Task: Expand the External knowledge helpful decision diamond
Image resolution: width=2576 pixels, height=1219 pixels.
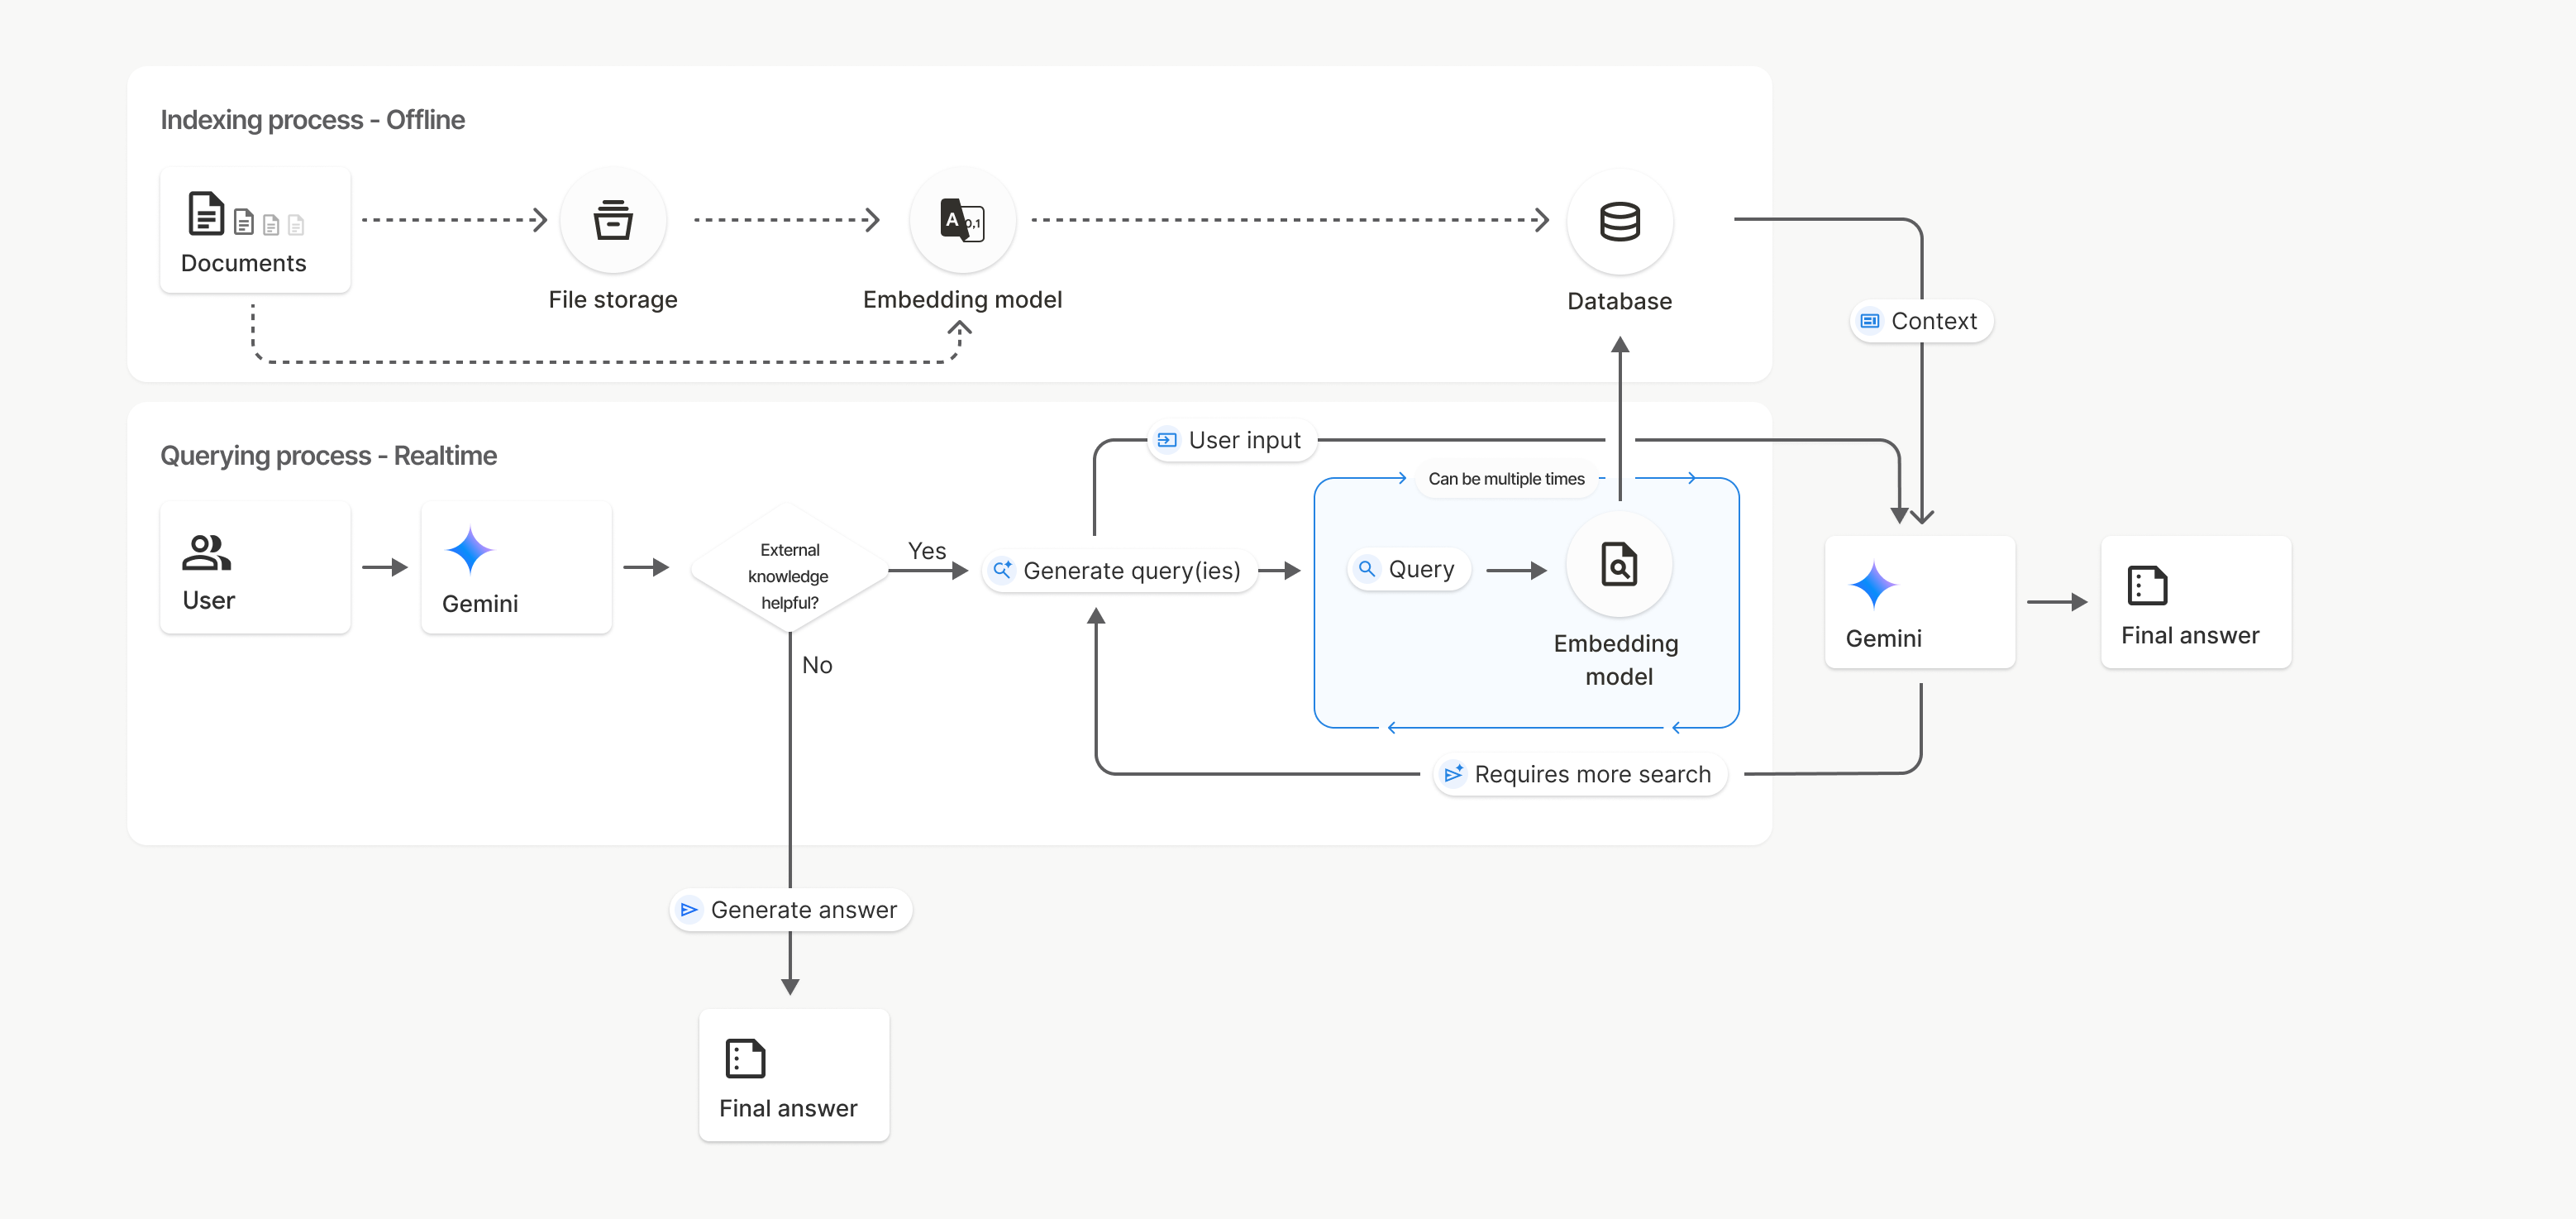Action: (789, 576)
